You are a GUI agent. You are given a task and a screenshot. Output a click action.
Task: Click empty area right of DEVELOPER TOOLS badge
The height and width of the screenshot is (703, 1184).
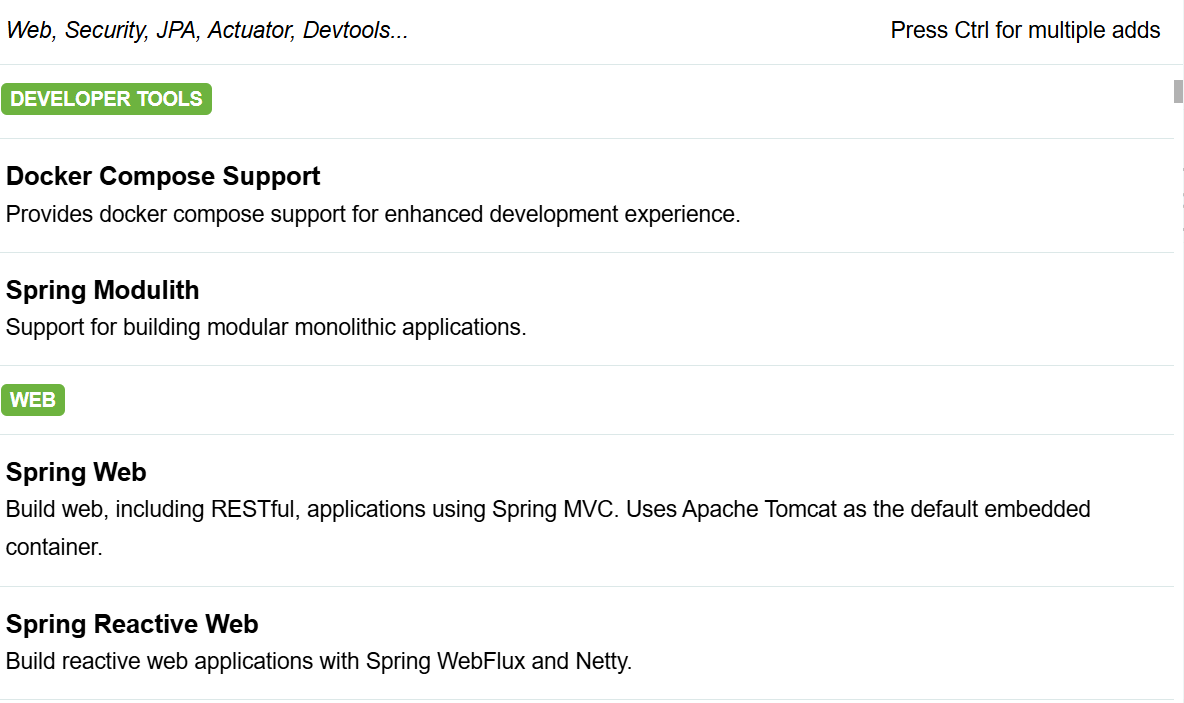click(x=680, y=99)
